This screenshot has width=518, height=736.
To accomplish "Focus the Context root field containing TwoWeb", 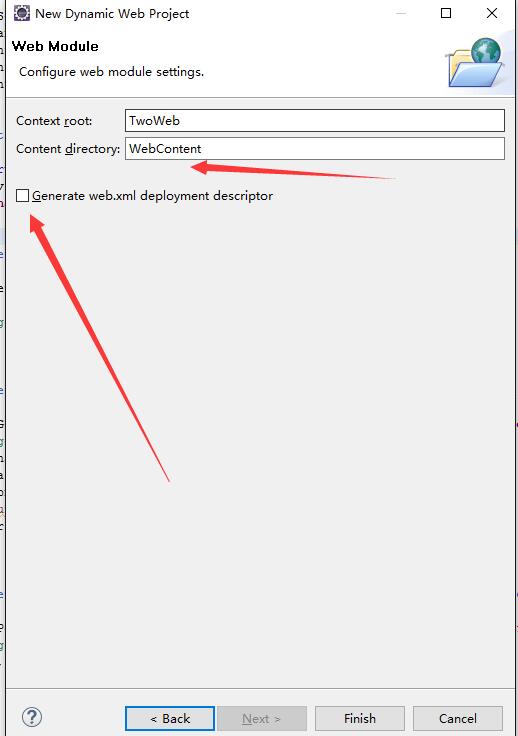I will (x=315, y=121).
